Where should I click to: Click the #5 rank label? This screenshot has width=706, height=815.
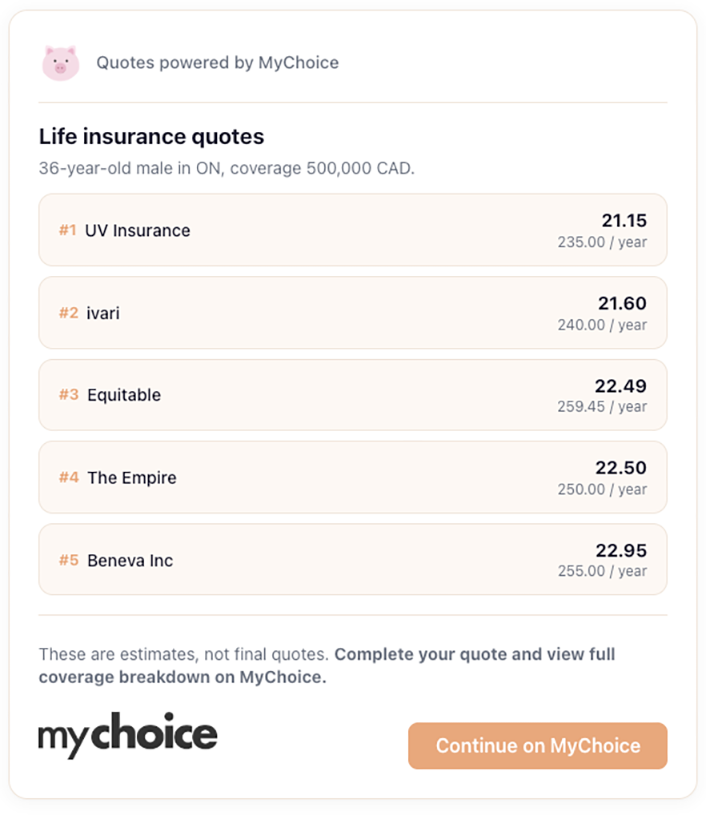68,560
